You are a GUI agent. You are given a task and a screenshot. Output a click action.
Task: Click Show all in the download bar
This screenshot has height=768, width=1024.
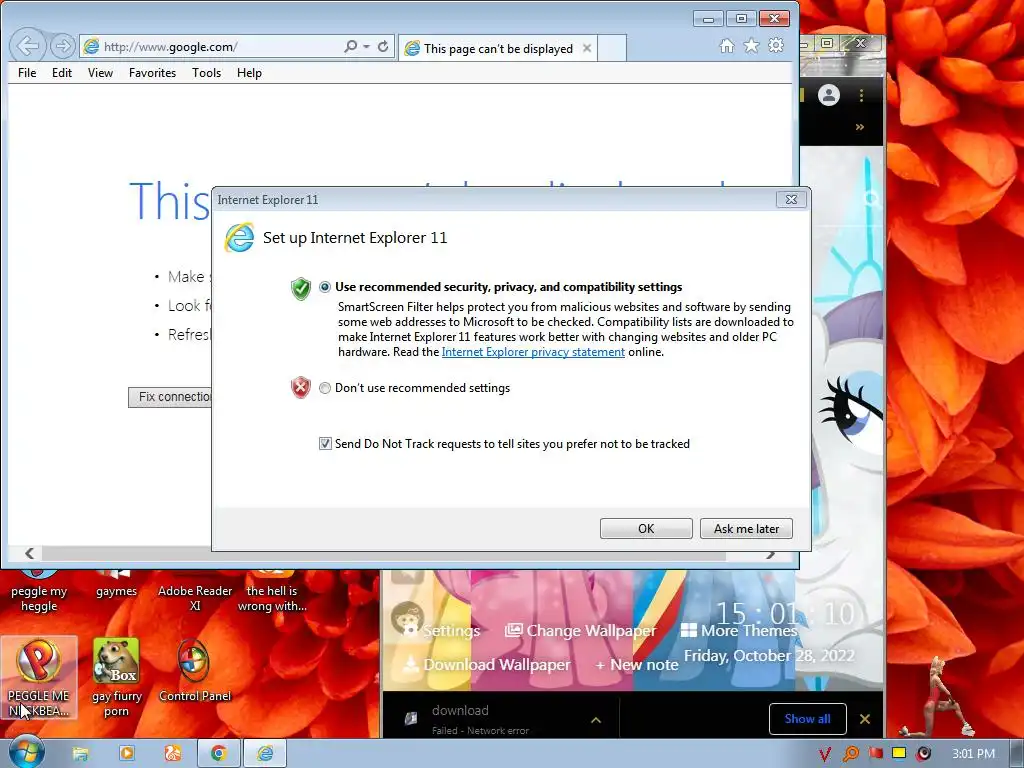click(807, 719)
